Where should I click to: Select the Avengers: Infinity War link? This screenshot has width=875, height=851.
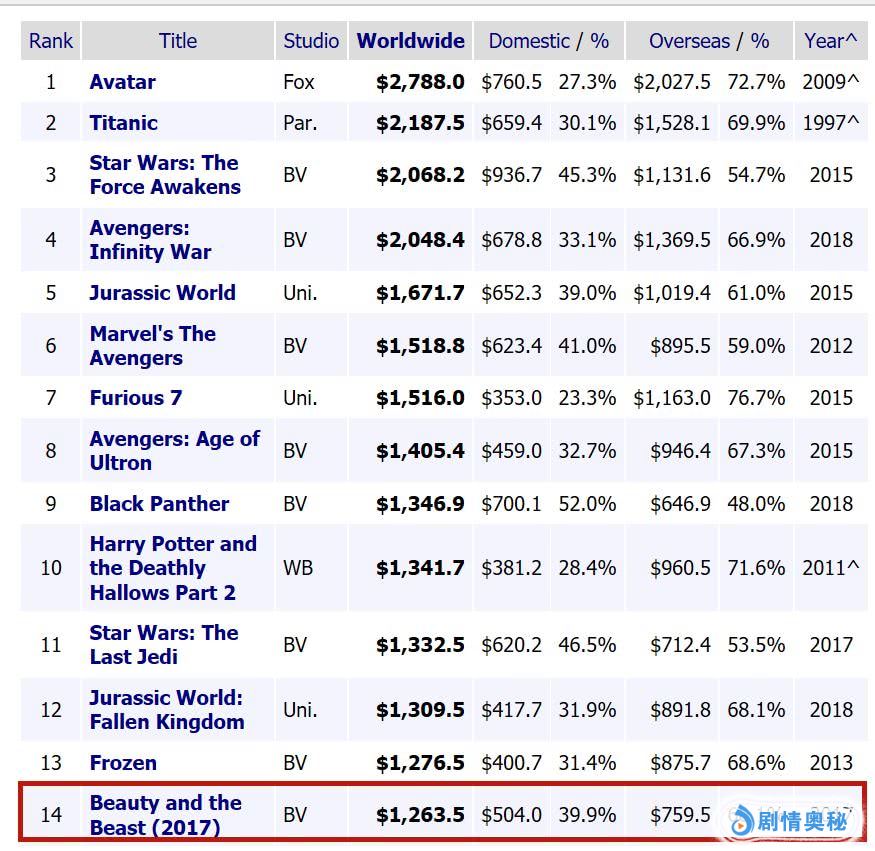click(150, 240)
